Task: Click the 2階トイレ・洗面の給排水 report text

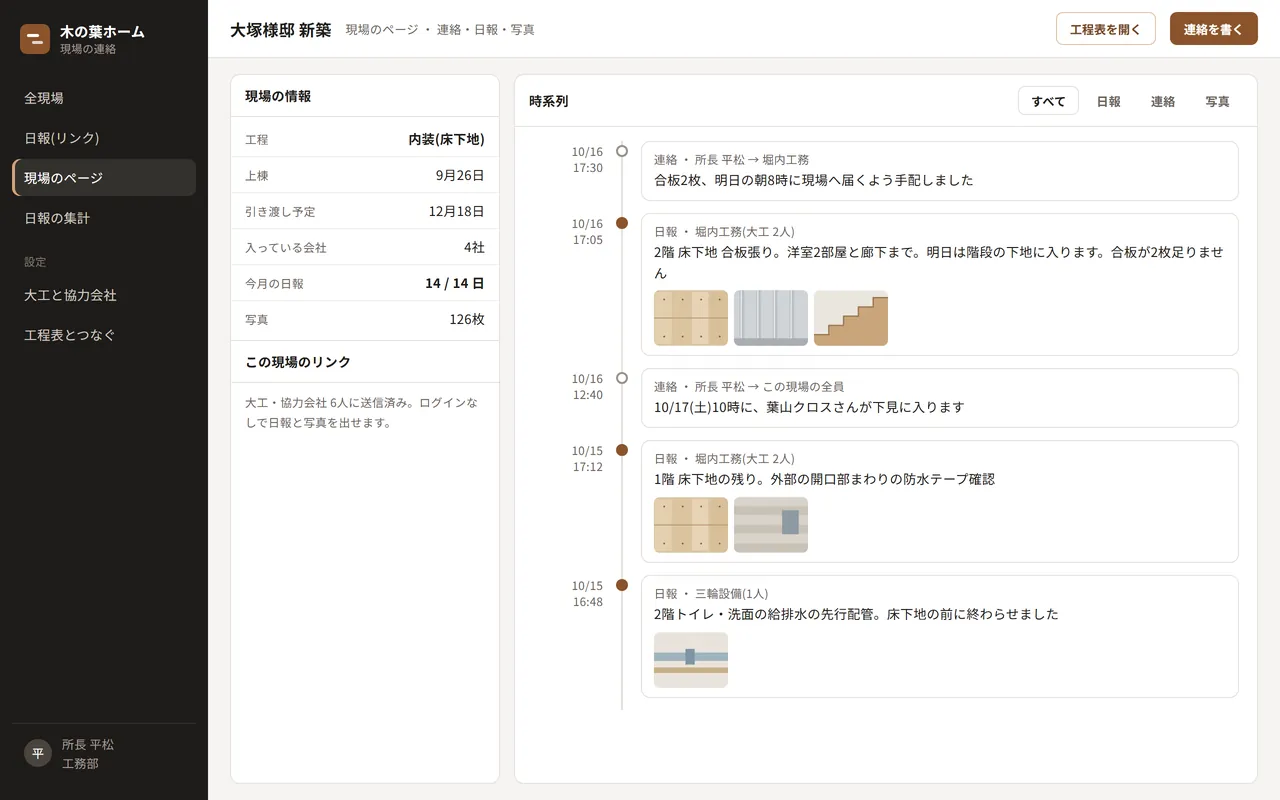Action: click(x=856, y=614)
